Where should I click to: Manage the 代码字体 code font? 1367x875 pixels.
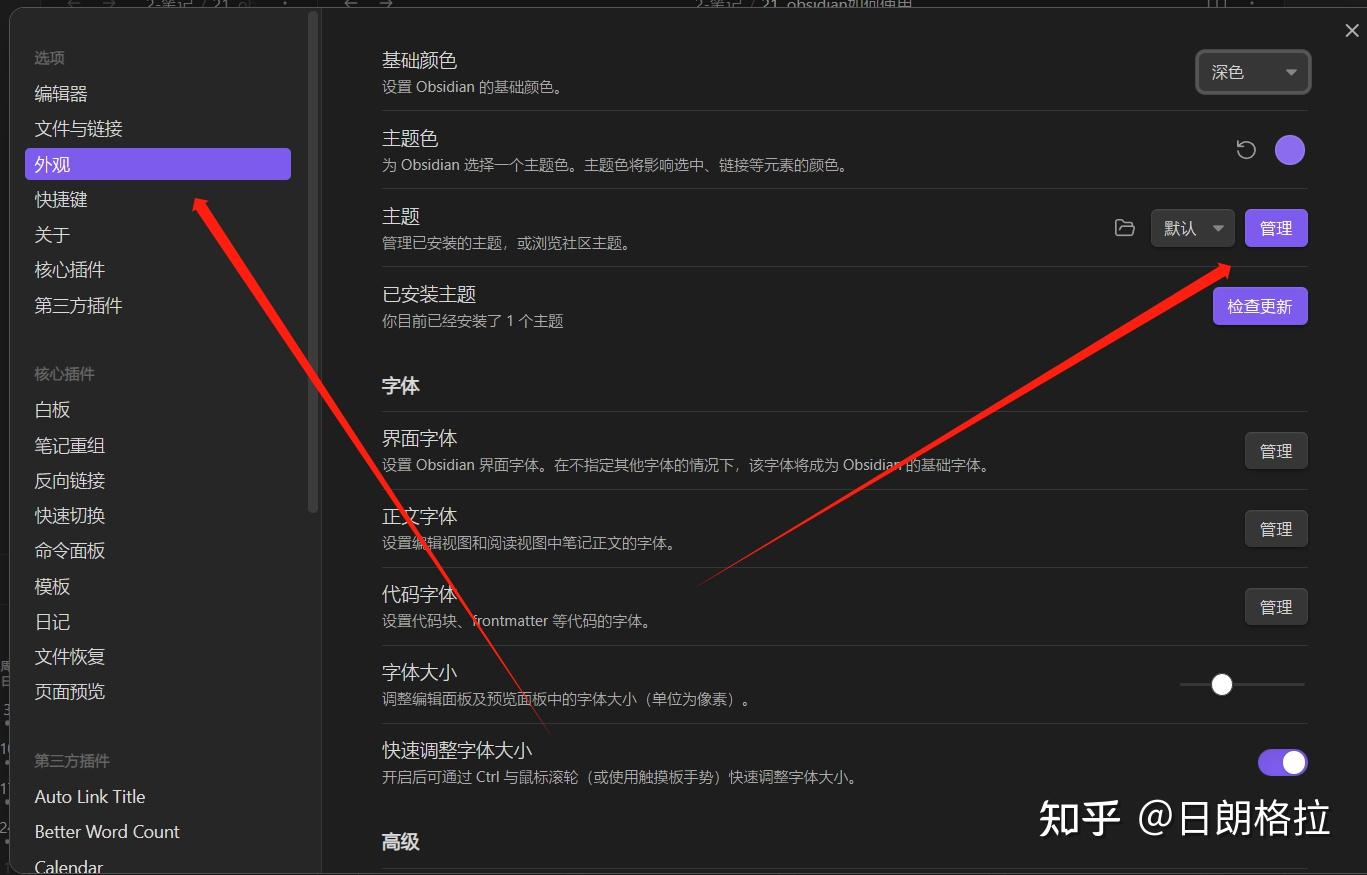point(1276,606)
